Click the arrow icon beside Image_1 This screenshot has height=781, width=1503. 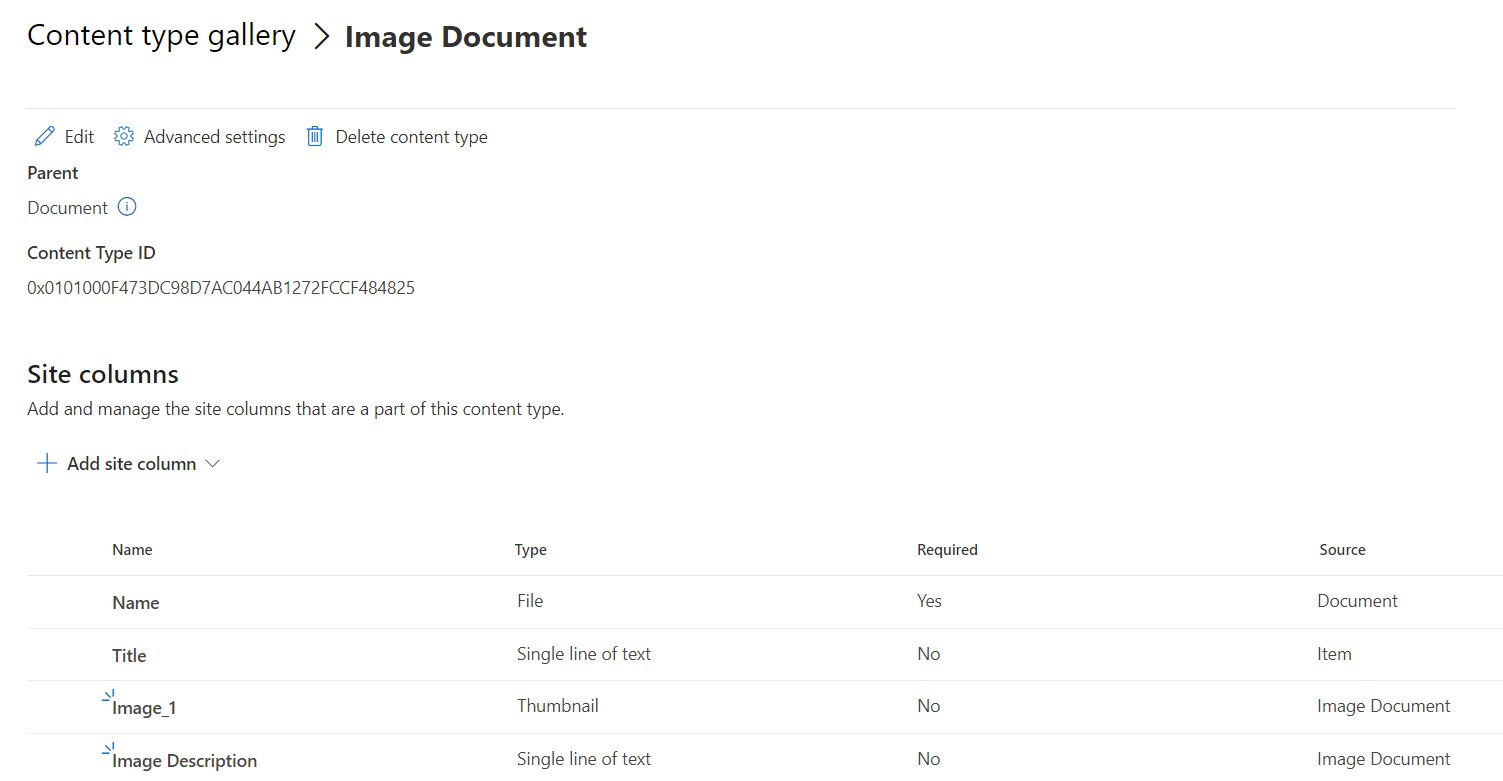click(107, 697)
